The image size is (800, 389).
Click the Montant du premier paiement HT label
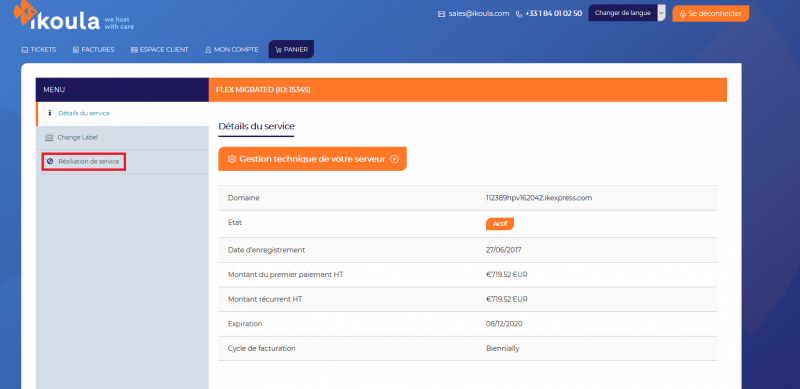pos(285,275)
